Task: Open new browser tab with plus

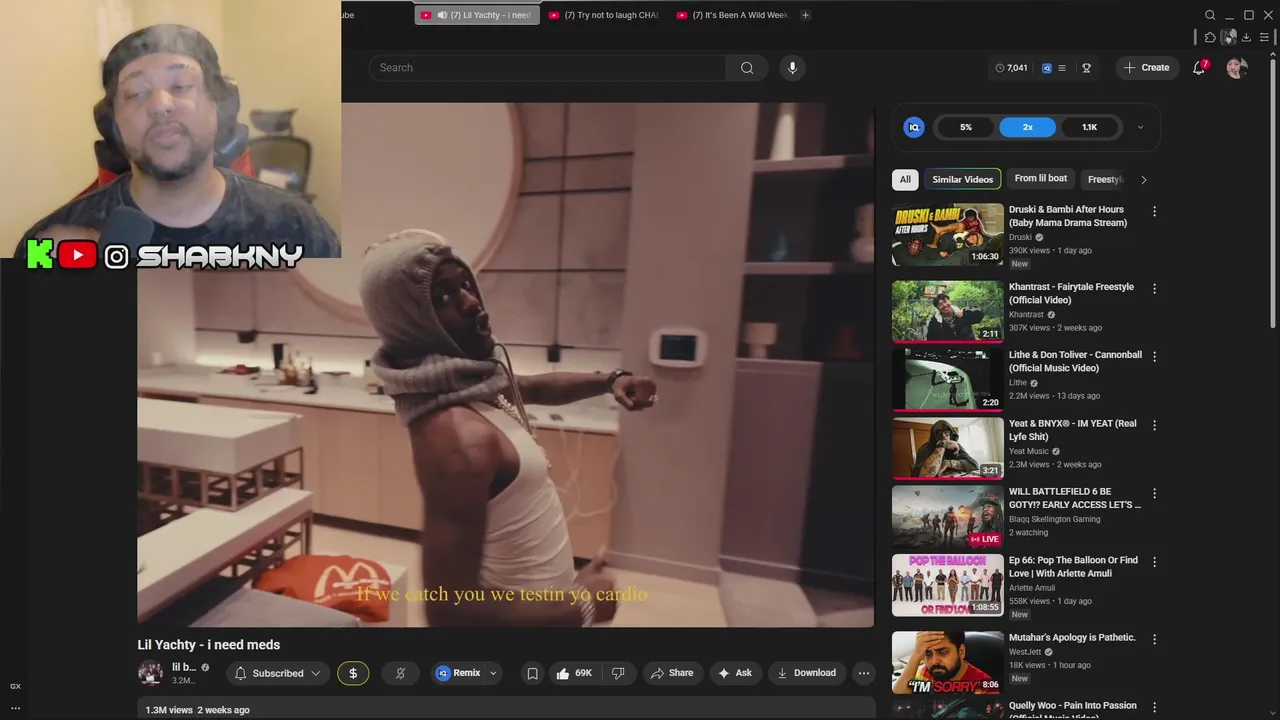Action: tap(805, 15)
